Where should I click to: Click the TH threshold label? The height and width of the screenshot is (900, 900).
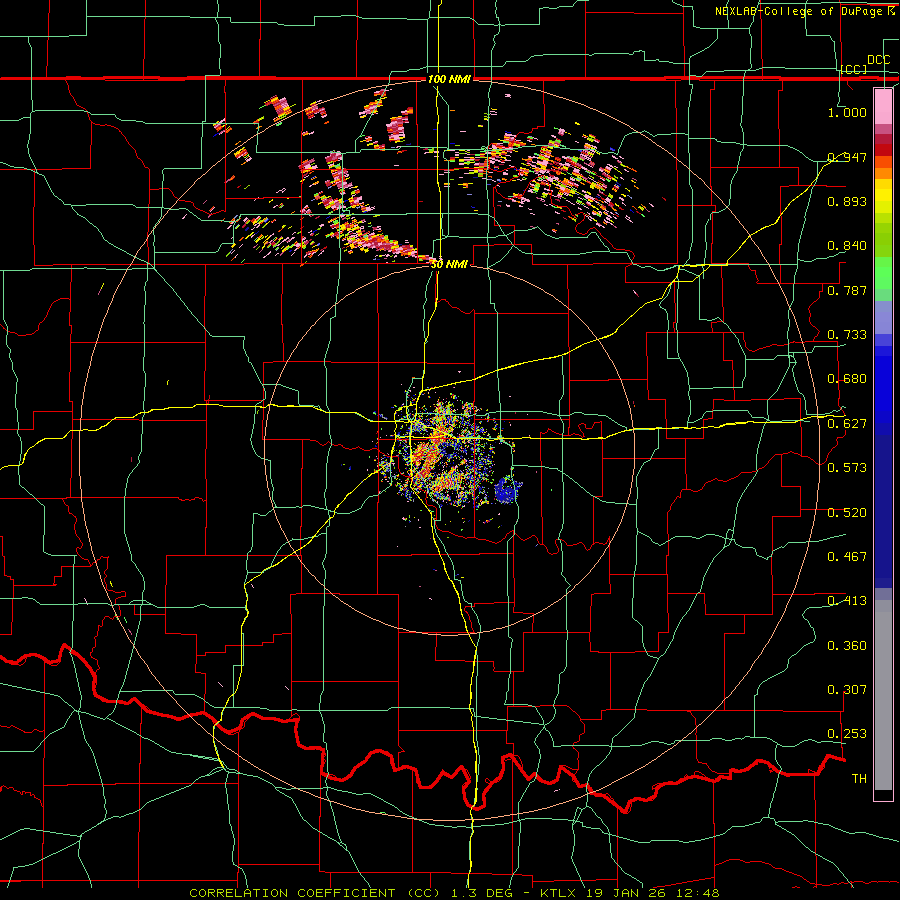[859, 779]
